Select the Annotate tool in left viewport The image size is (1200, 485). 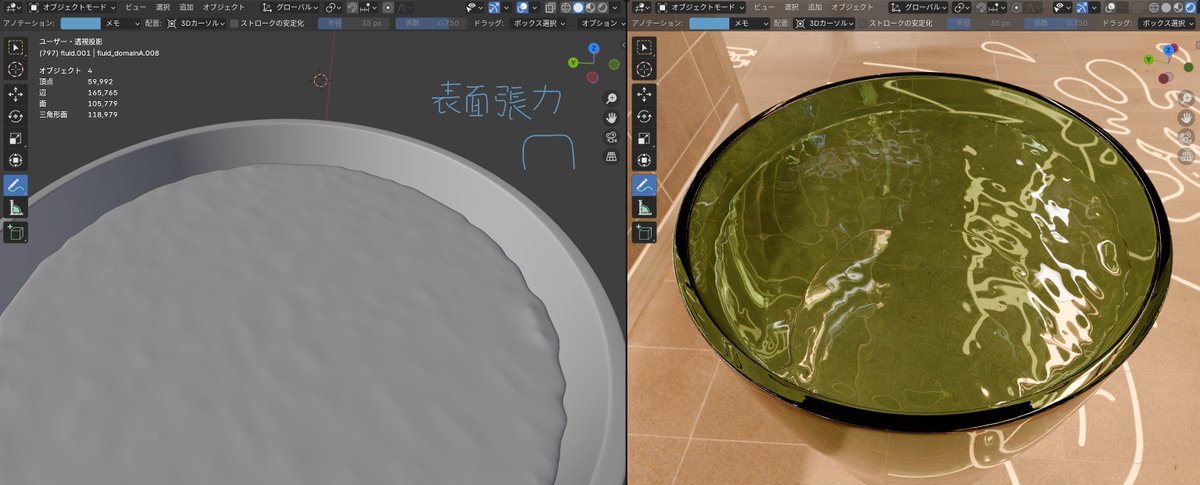pyautogui.click(x=16, y=185)
